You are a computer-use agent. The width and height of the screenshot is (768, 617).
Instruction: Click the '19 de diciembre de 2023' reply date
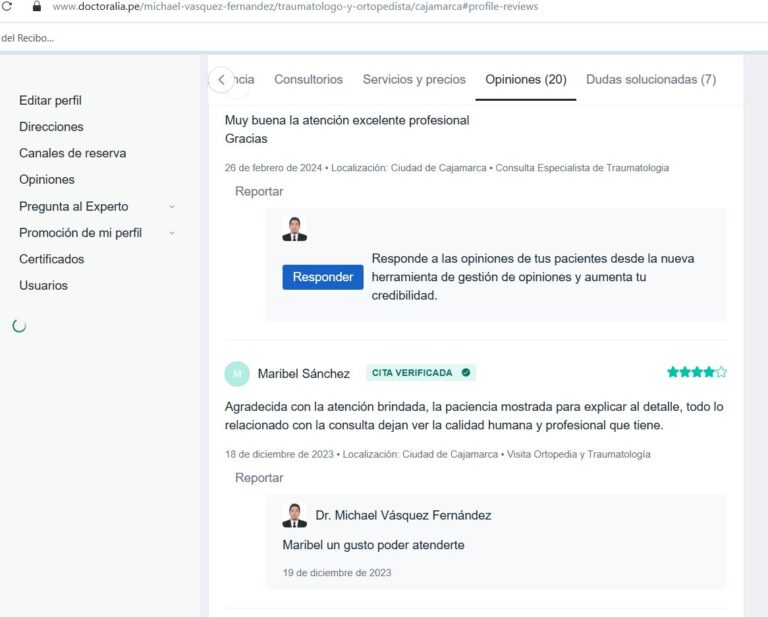point(337,573)
